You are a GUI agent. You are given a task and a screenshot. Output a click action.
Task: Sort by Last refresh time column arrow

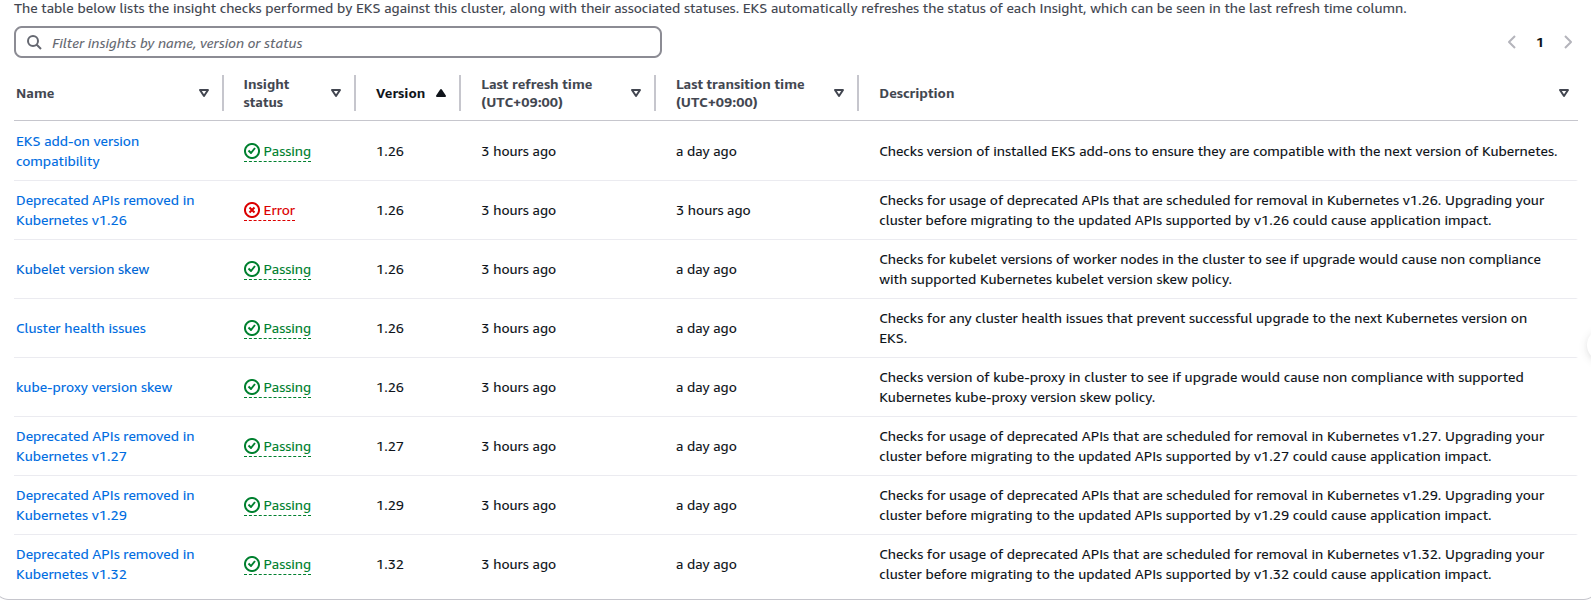[636, 93]
